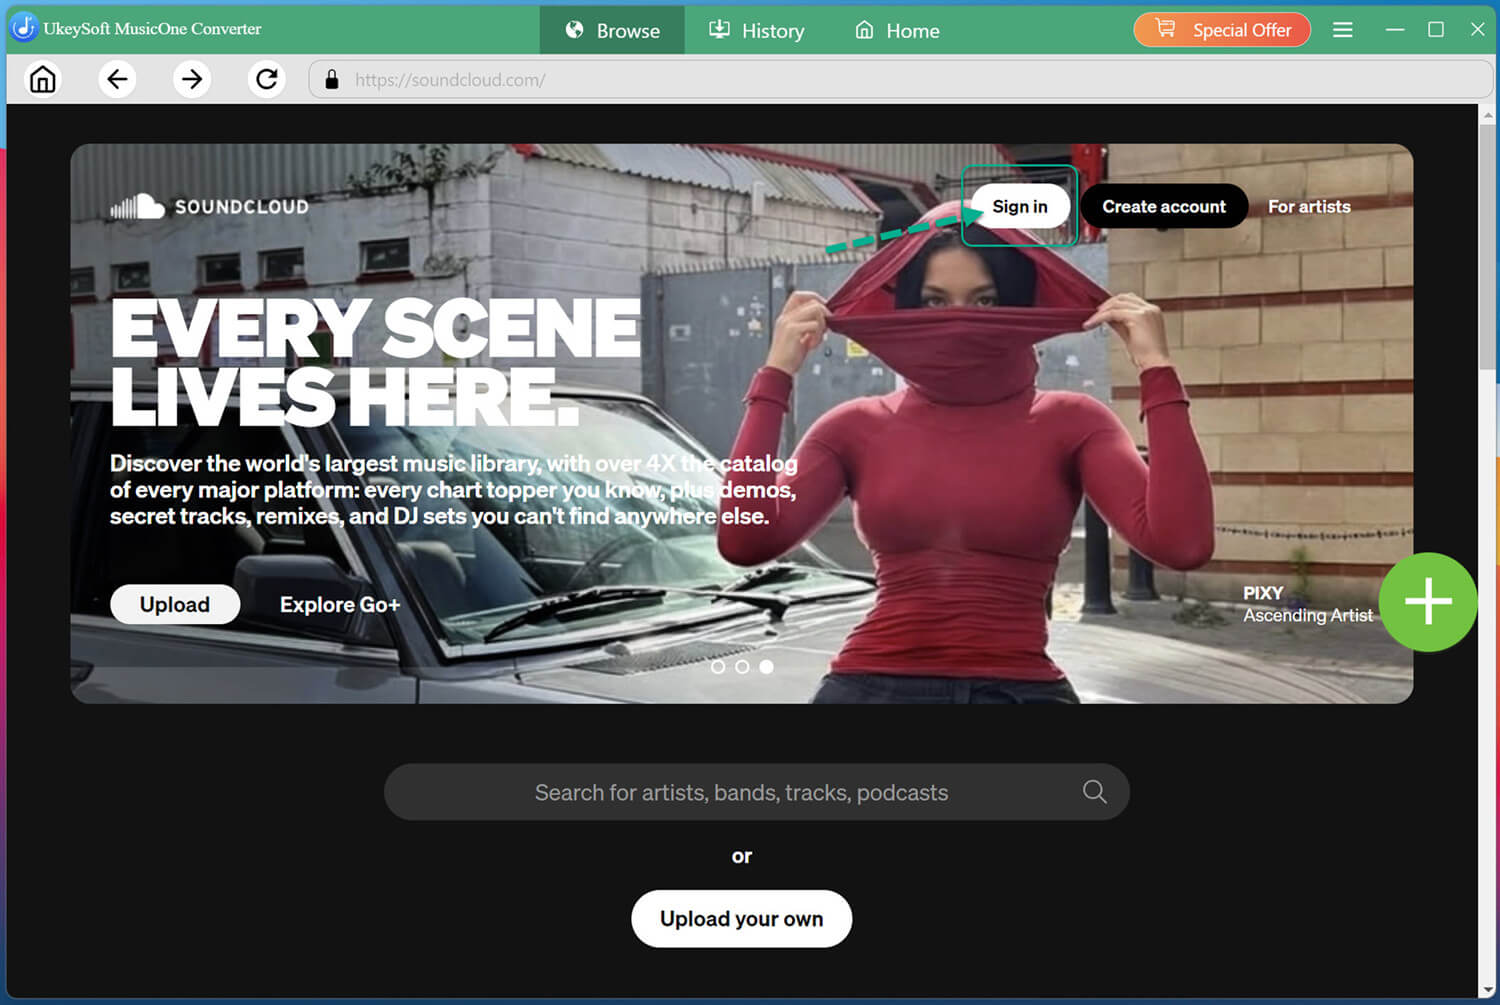Go to browser home page icon
Screen dimensions: 1500x1005
click(x=42, y=79)
